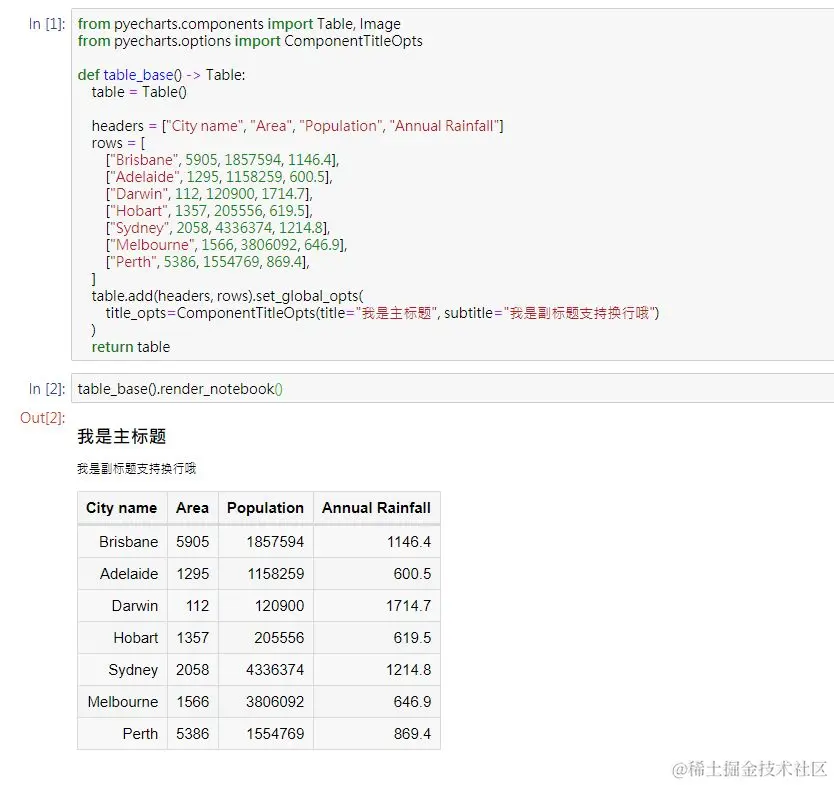Click area value 5386 in table
Viewport: 834px width, 785px height.
[x=193, y=733]
